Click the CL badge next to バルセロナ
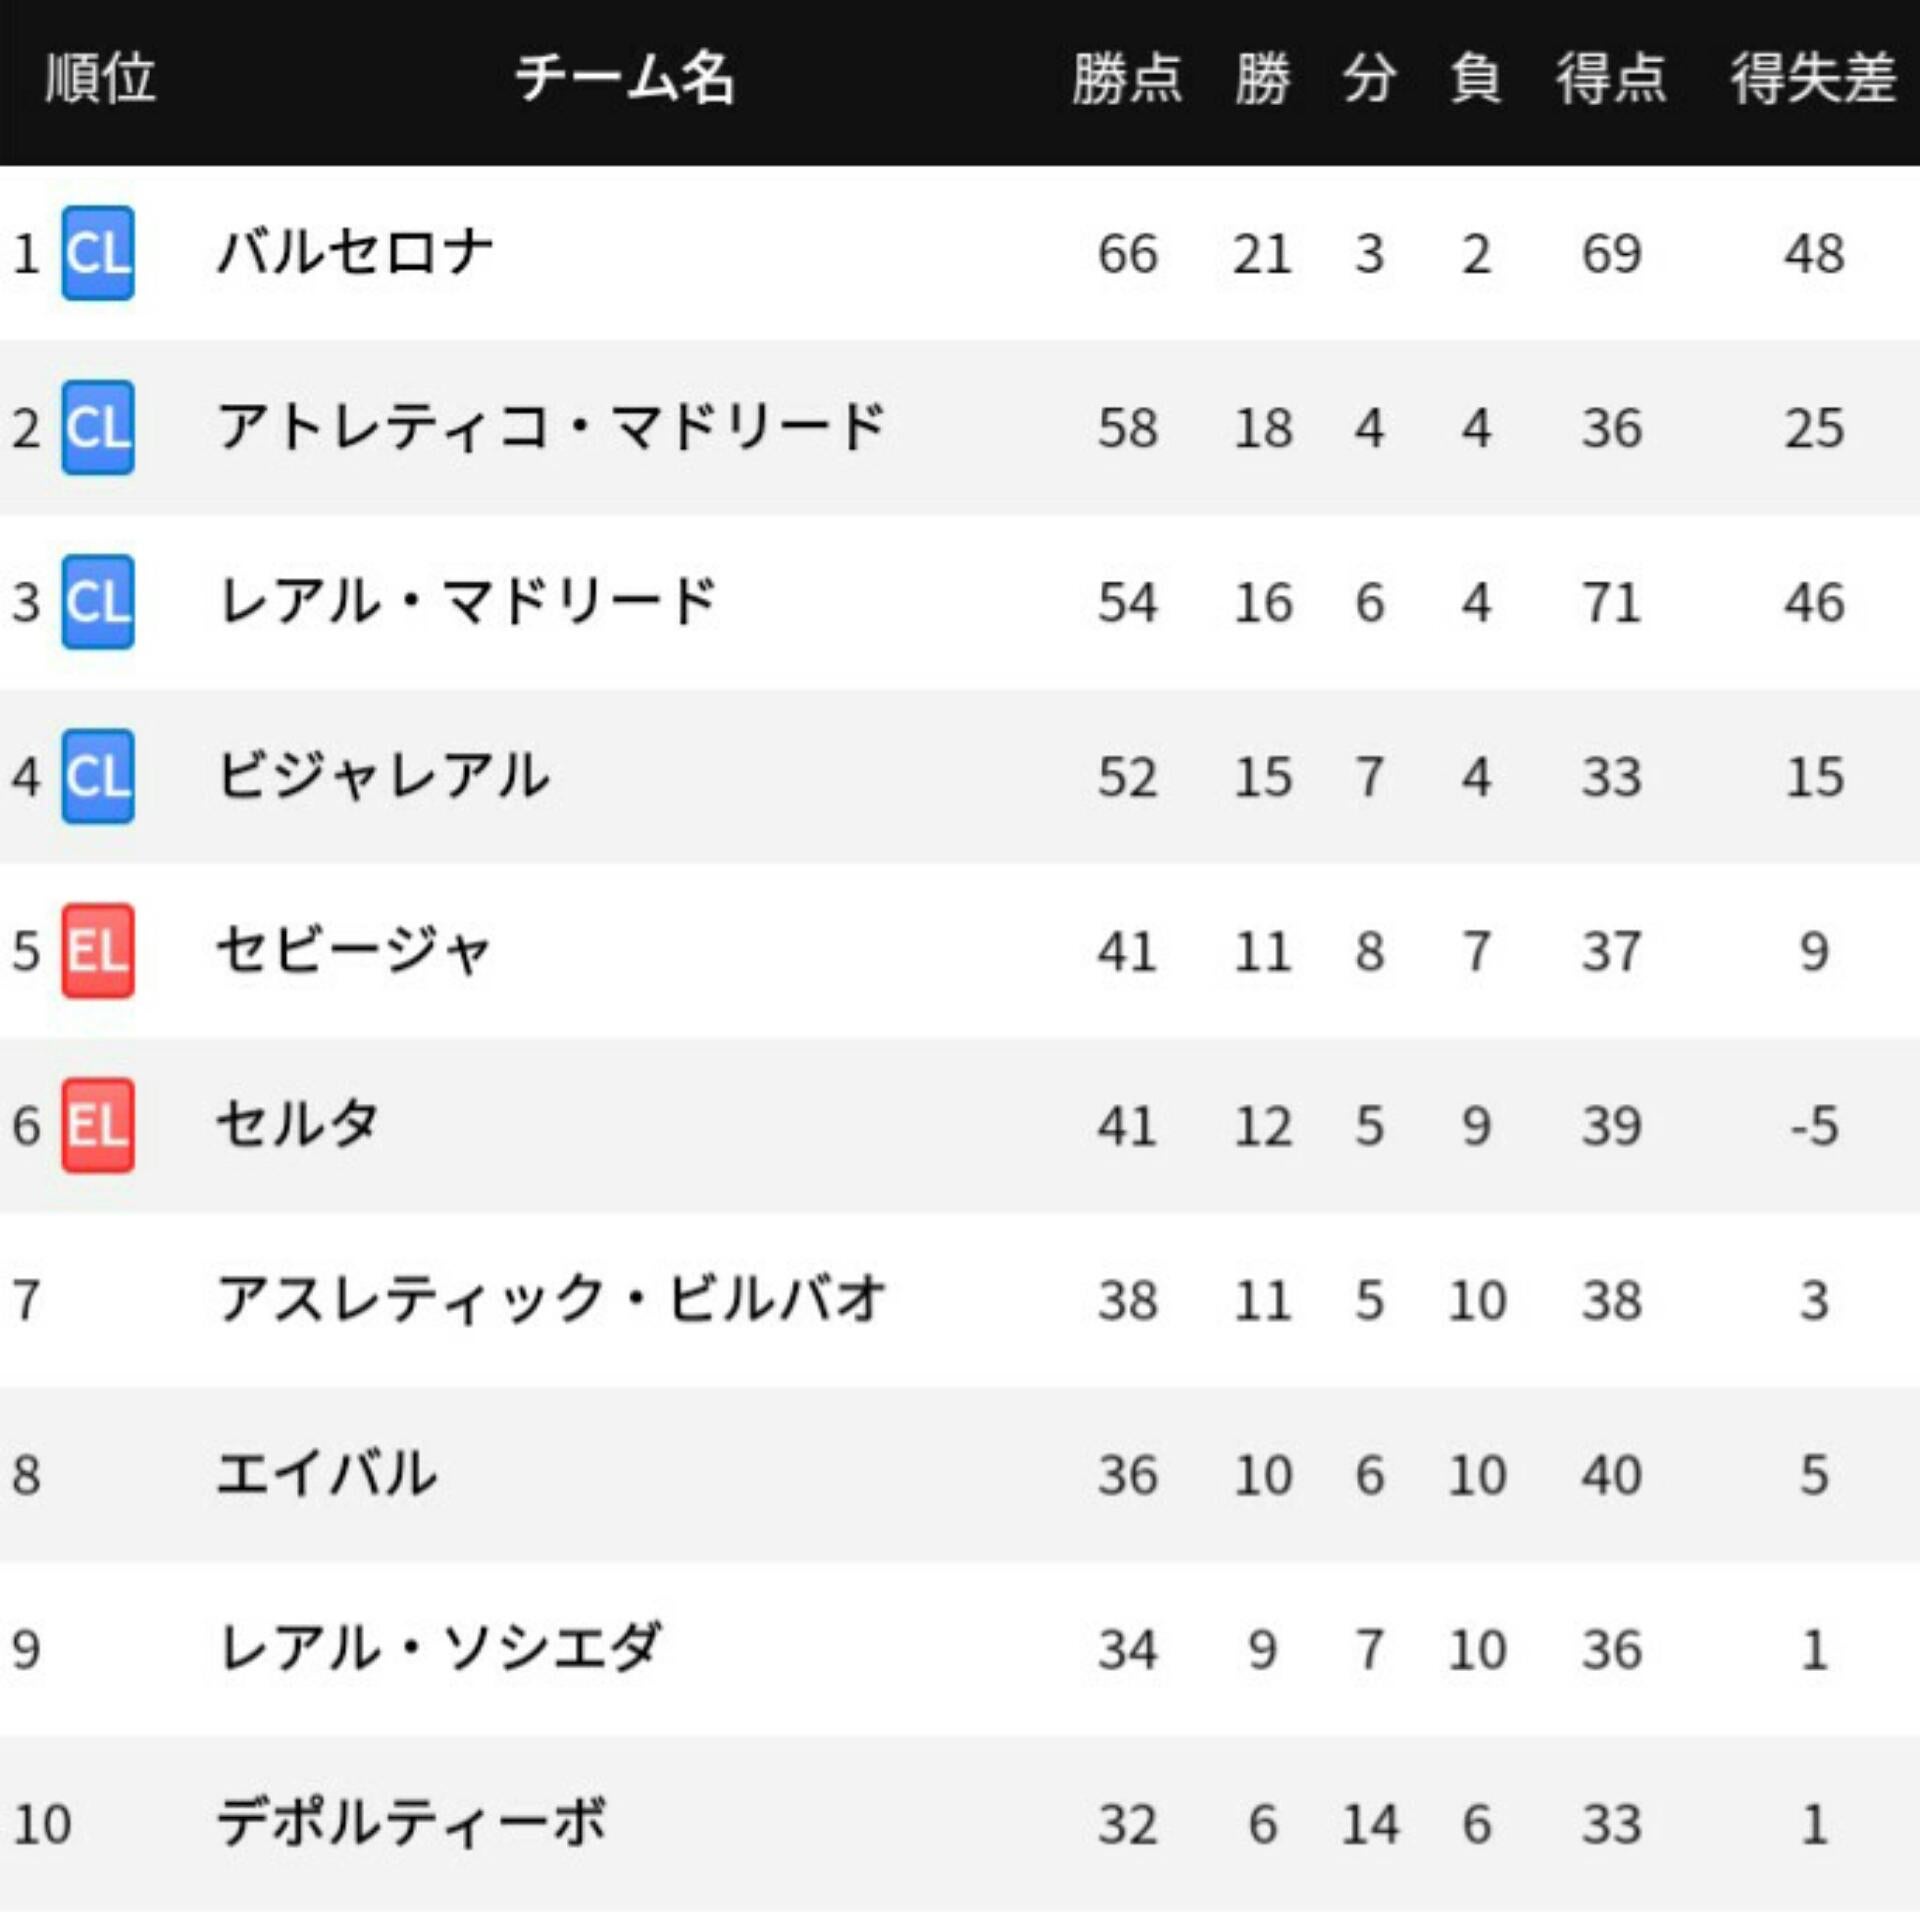Viewport: 1920px width, 1914px height. pos(98,253)
